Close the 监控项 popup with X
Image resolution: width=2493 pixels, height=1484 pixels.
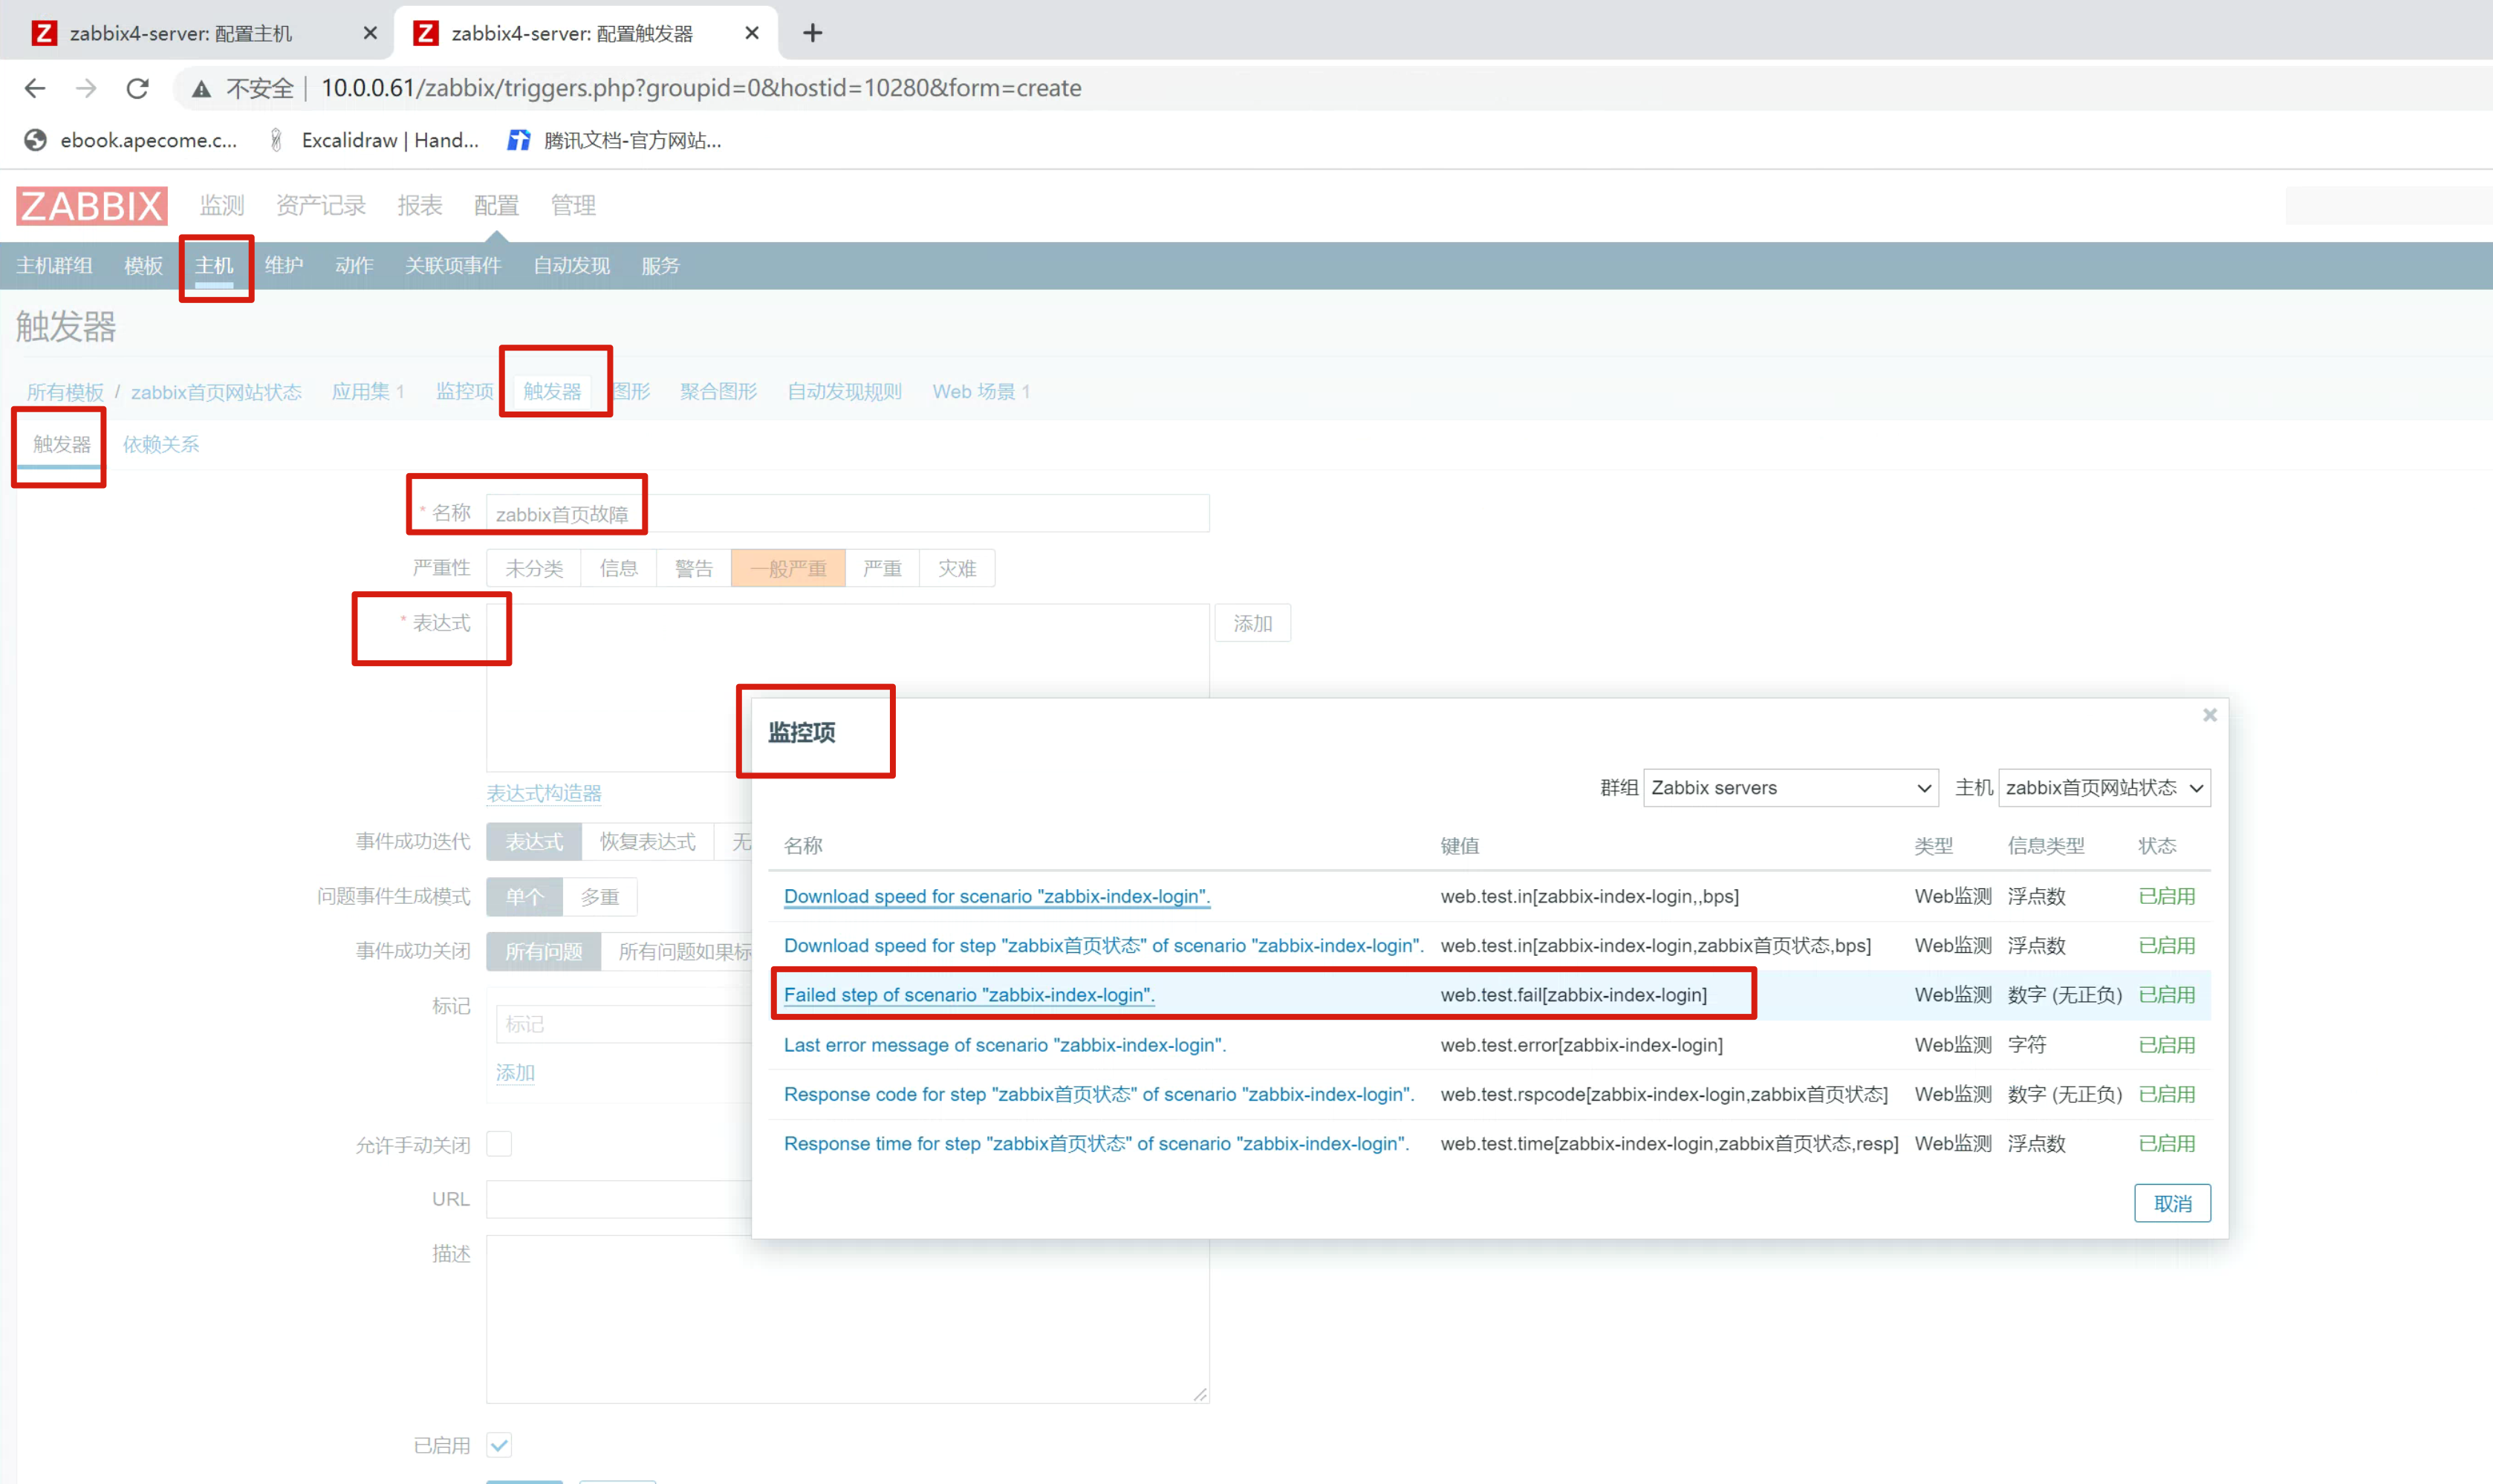[2209, 715]
